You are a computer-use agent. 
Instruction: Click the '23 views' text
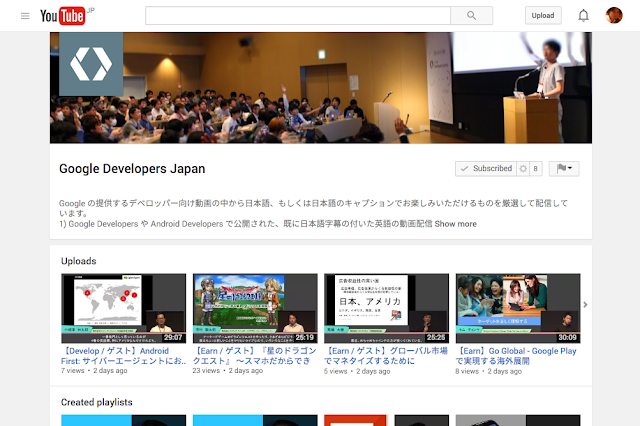click(206, 371)
